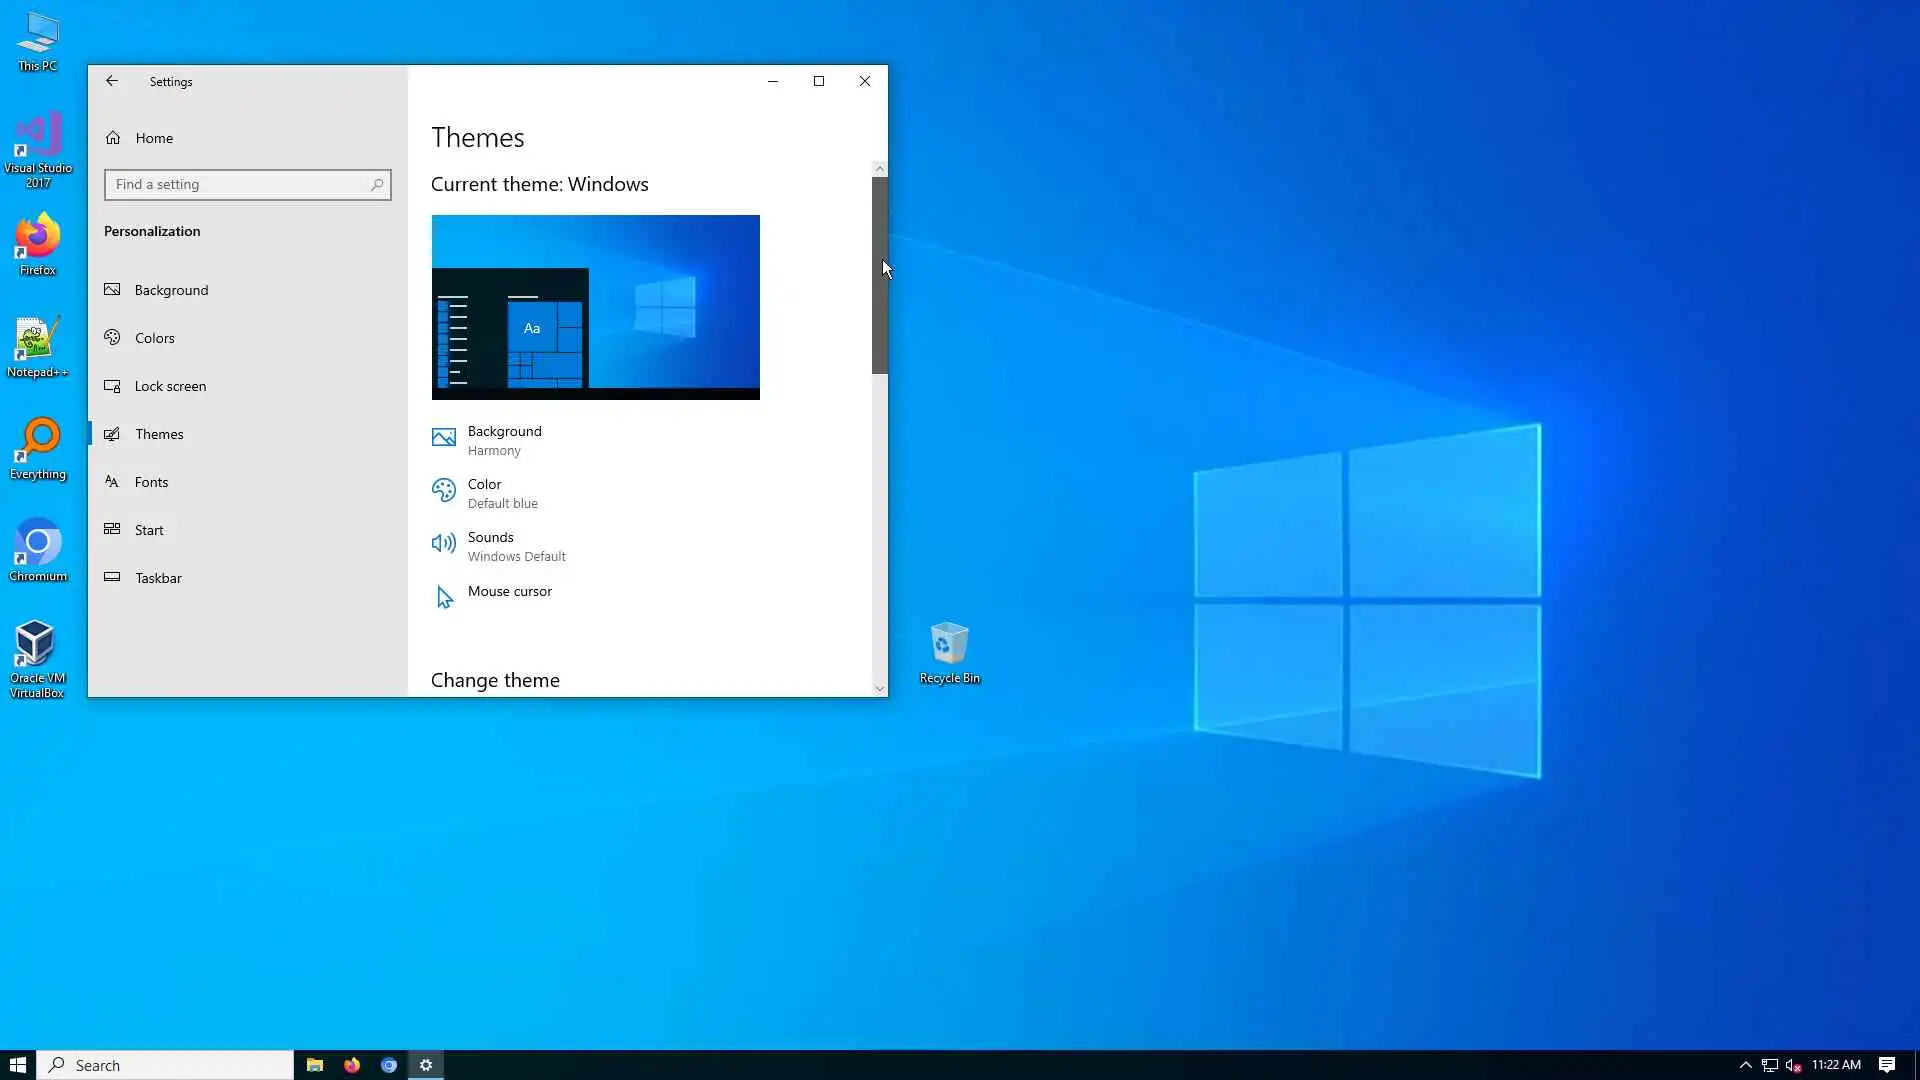Click the Sounds speaker icon
Viewport: 1920px width, 1080px height.
[443, 543]
